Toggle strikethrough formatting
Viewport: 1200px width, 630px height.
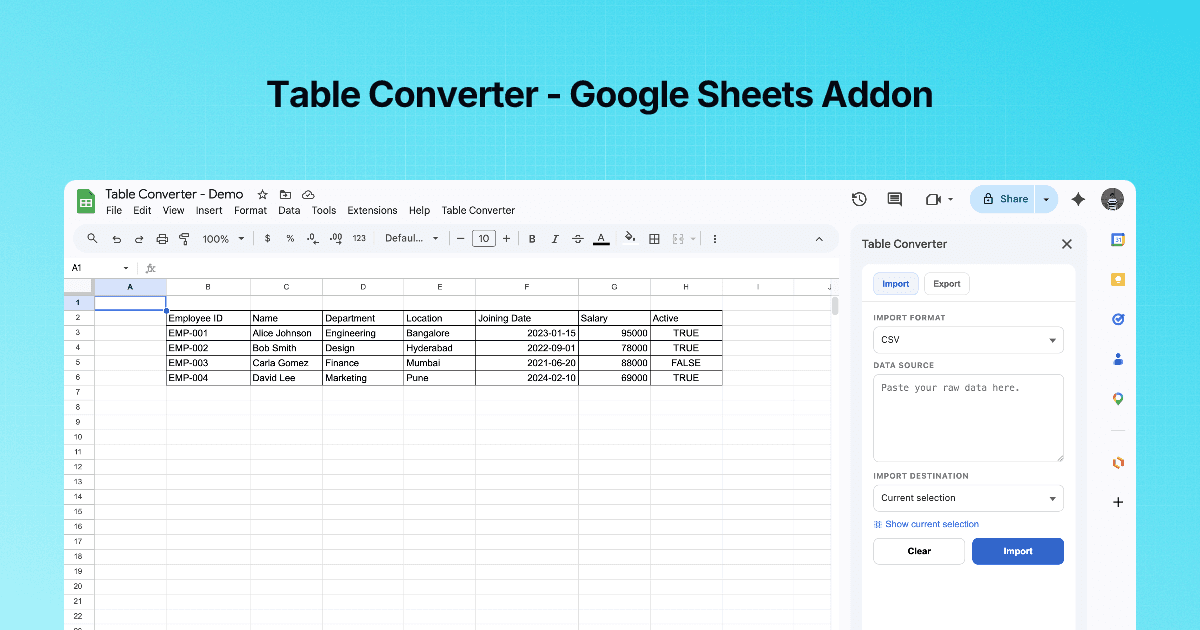578,239
